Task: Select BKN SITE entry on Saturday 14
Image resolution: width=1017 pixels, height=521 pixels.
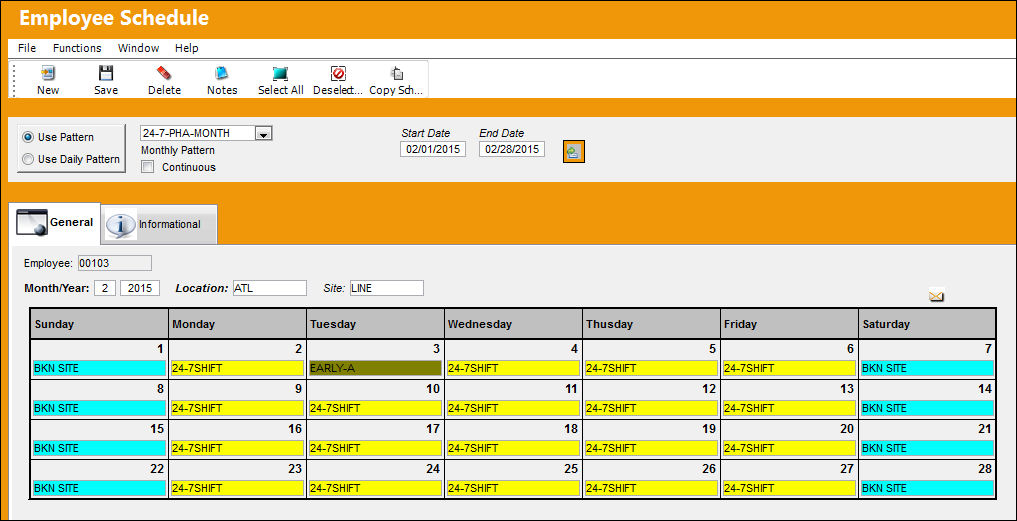Action: pyautogui.click(x=927, y=408)
